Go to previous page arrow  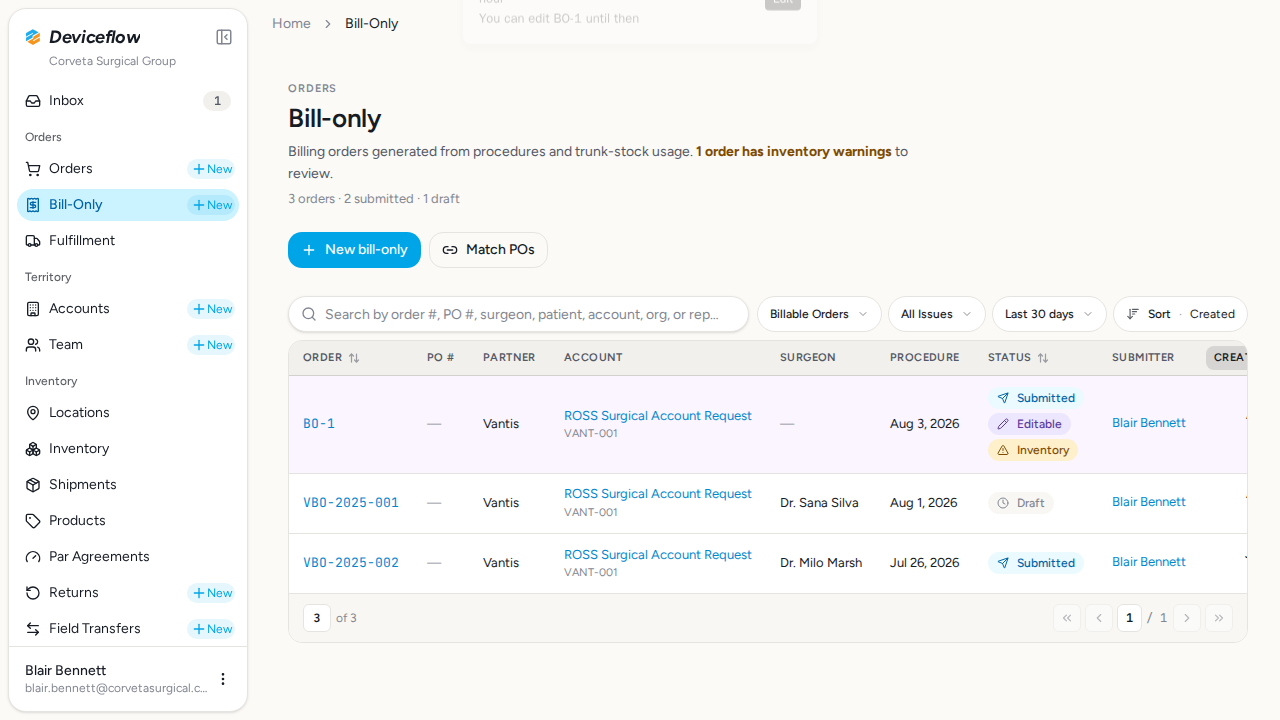point(1099,618)
